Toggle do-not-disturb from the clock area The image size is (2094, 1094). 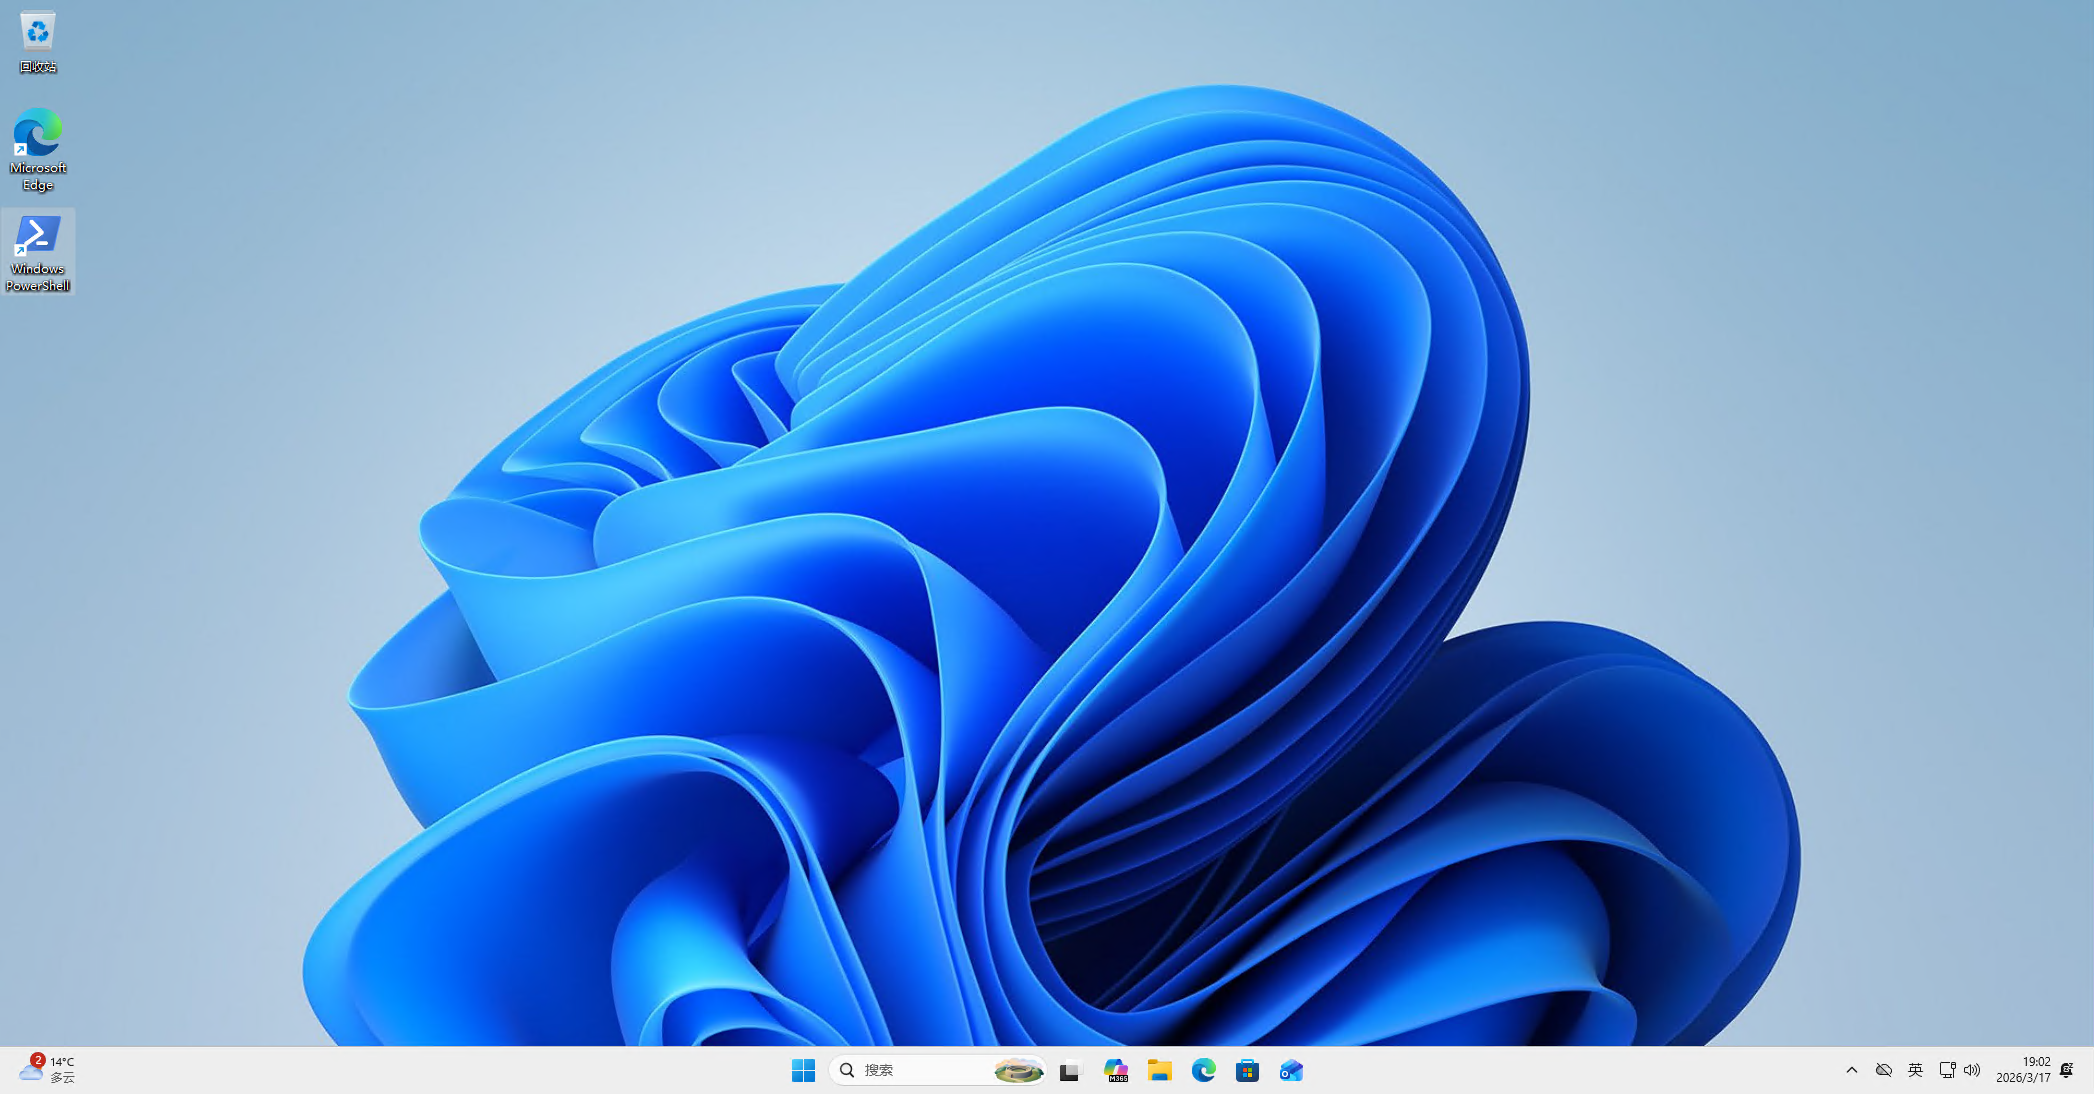tap(2067, 1069)
